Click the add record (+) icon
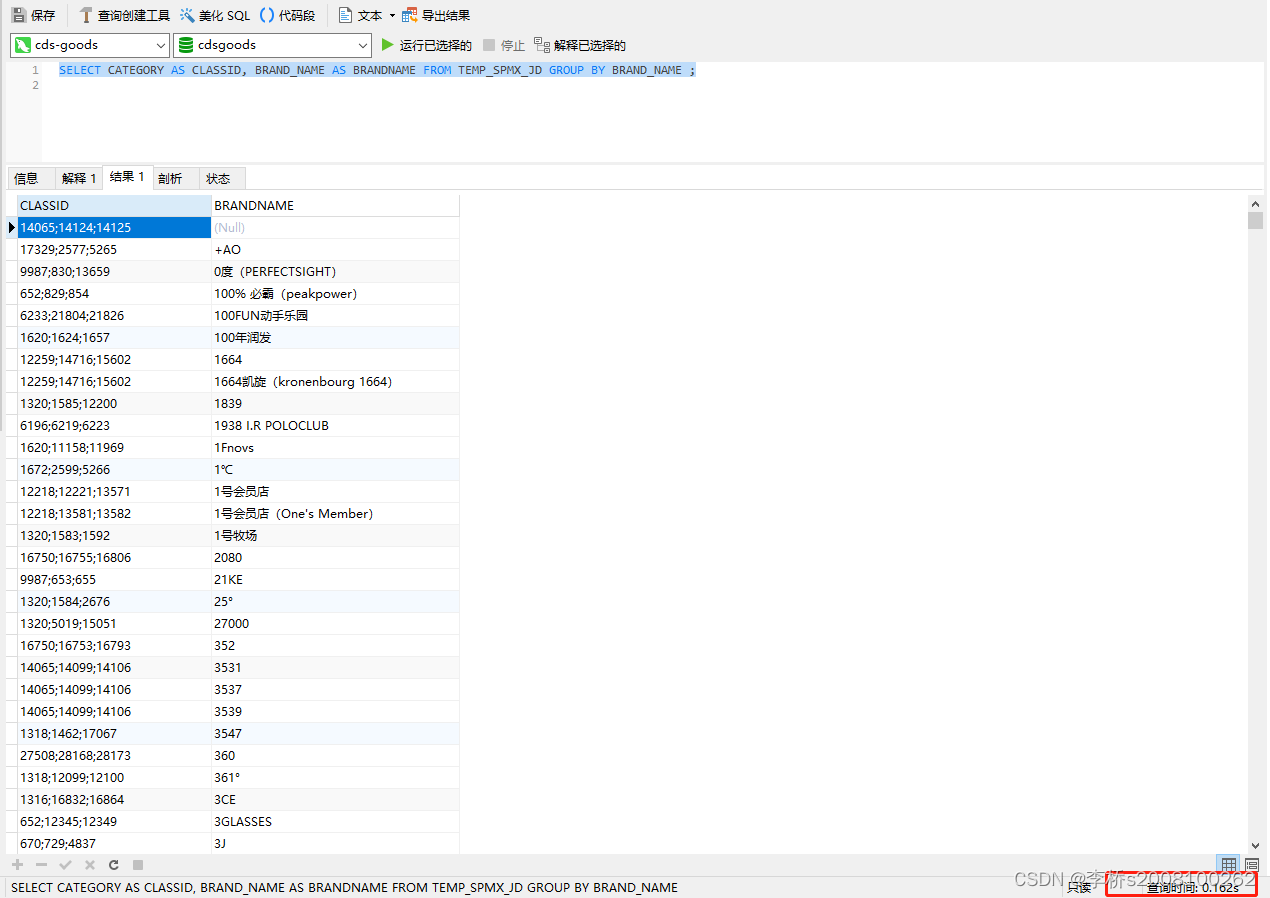 point(17,864)
